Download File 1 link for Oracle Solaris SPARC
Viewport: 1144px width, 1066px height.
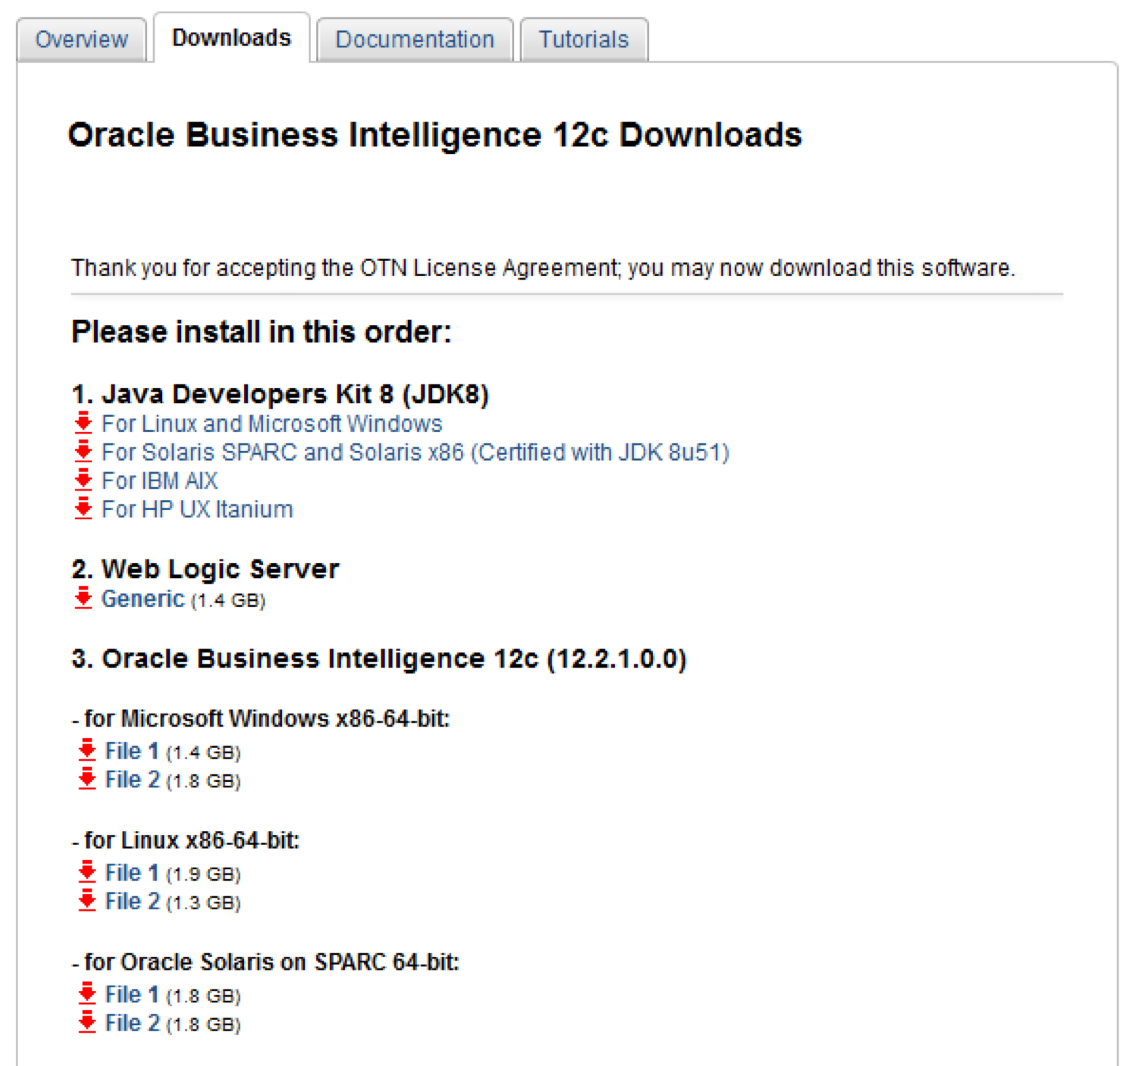tap(132, 994)
